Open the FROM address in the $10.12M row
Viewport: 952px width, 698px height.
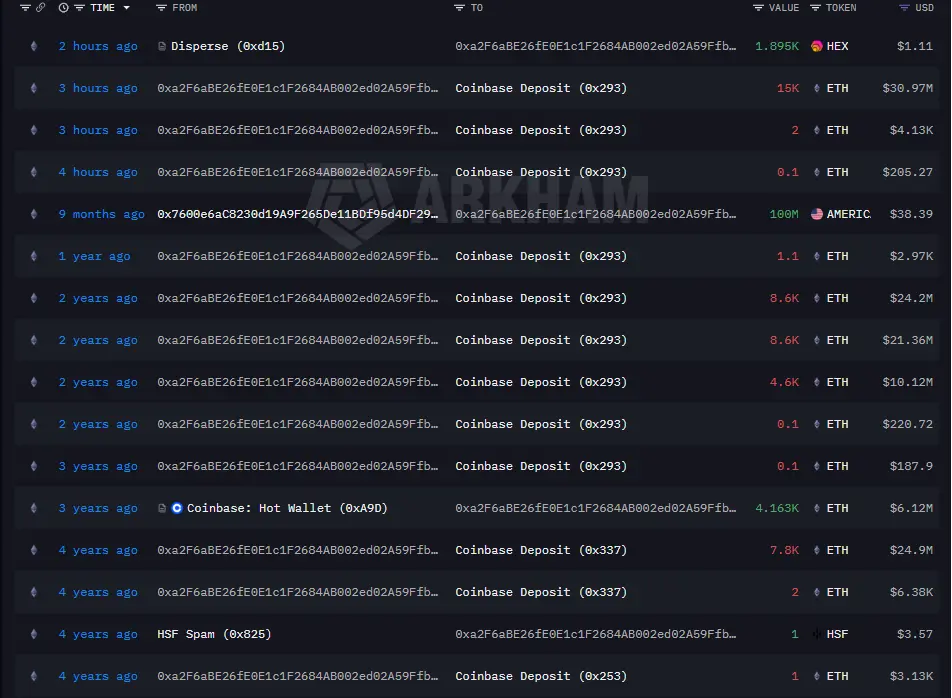[298, 382]
